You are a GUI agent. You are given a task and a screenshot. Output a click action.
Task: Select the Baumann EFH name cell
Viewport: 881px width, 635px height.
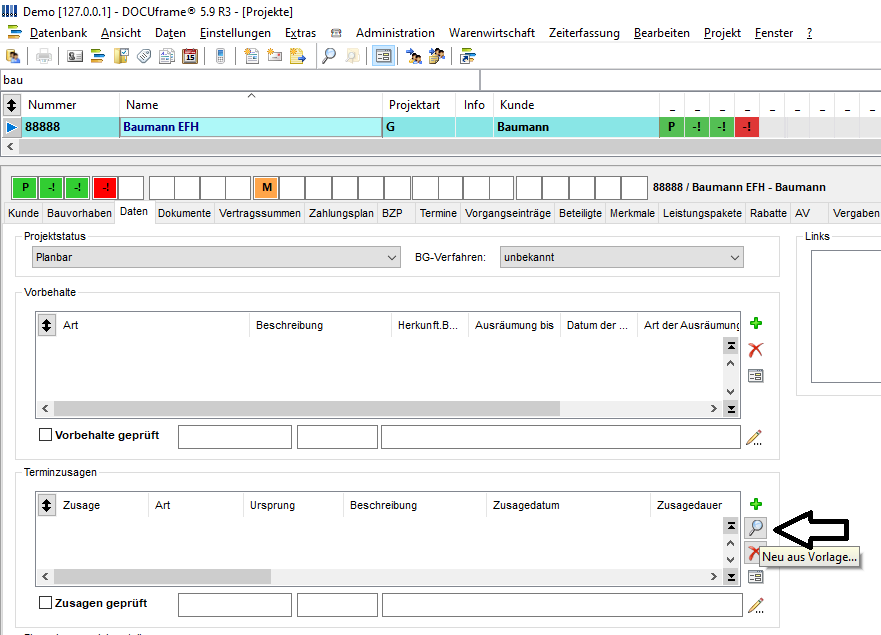click(251, 127)
